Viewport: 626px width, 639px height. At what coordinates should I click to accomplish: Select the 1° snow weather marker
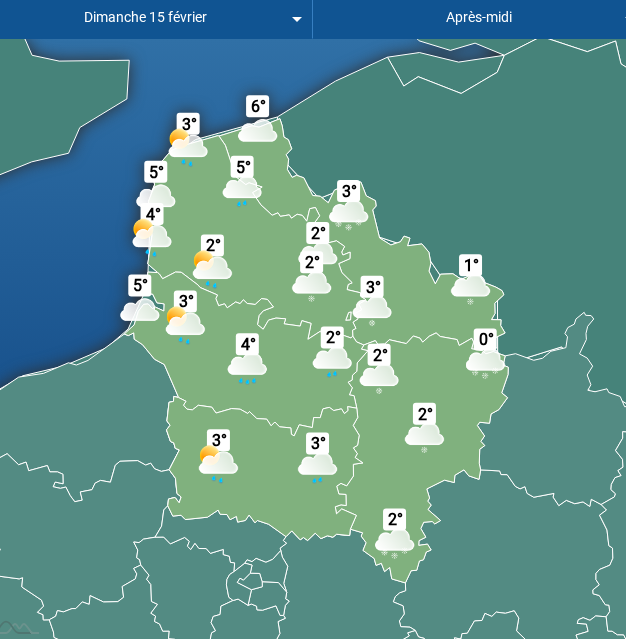pos(470,280)
